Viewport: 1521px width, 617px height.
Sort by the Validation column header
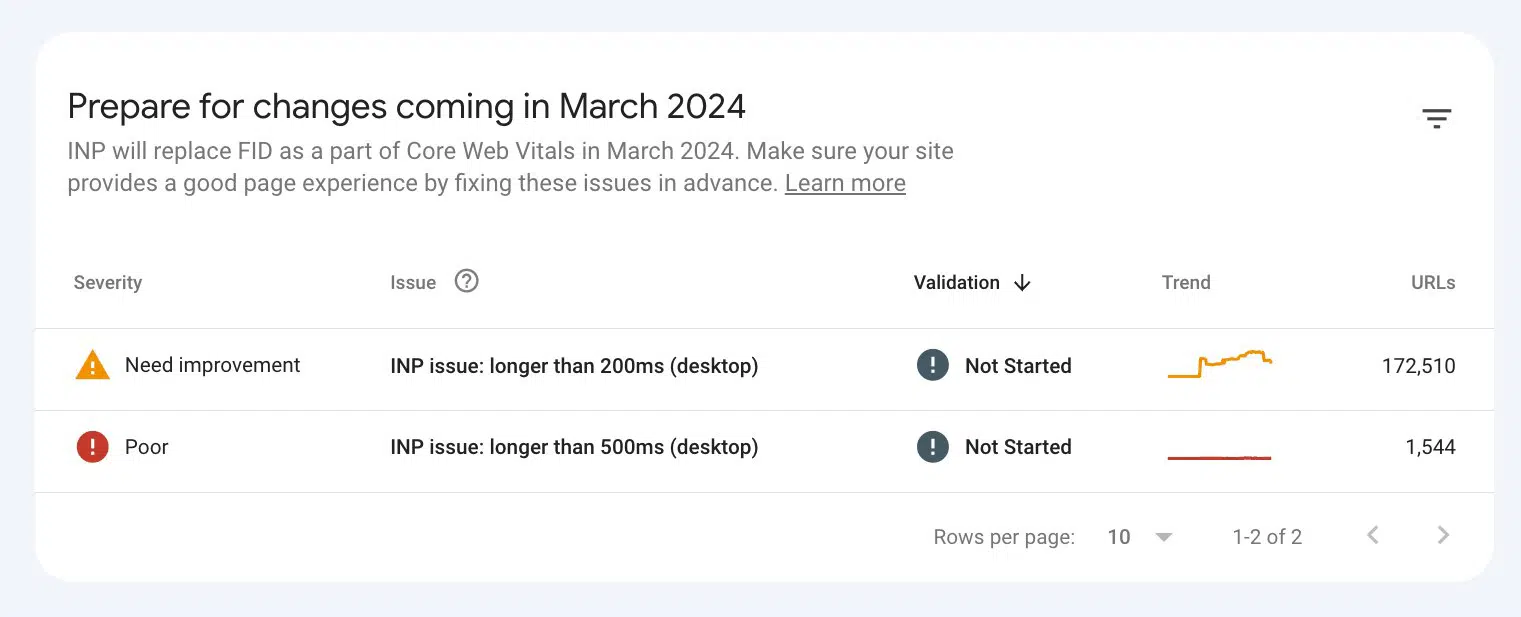click(957, 283)
